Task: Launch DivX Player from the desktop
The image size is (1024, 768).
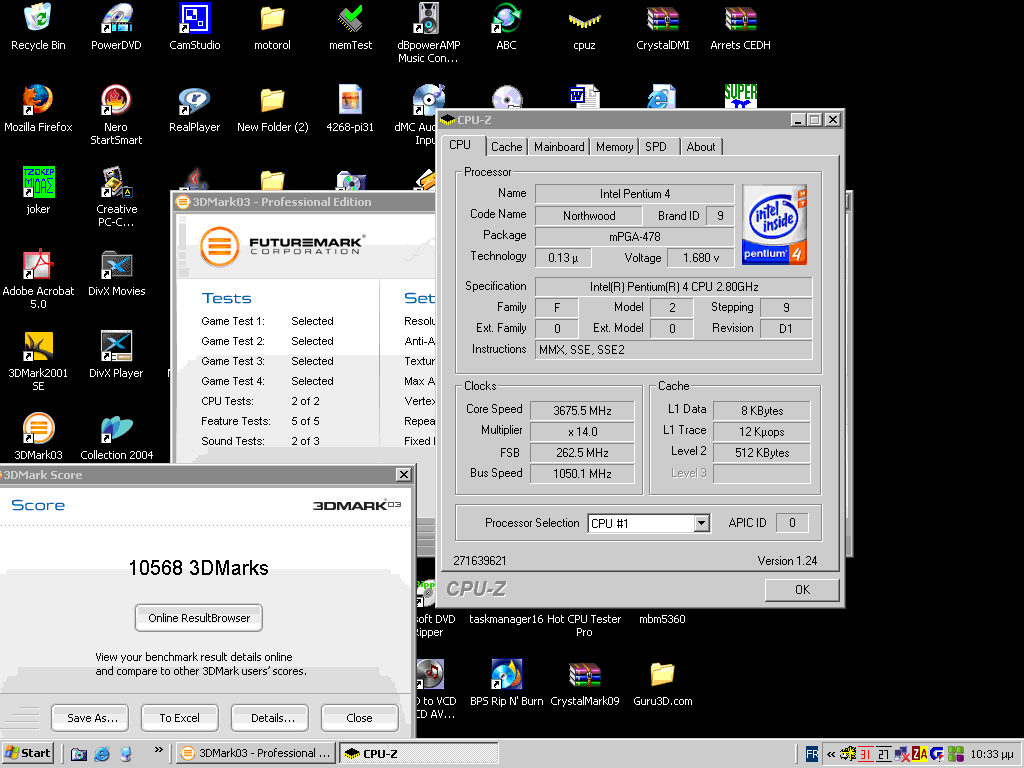Action: point(116,346)
